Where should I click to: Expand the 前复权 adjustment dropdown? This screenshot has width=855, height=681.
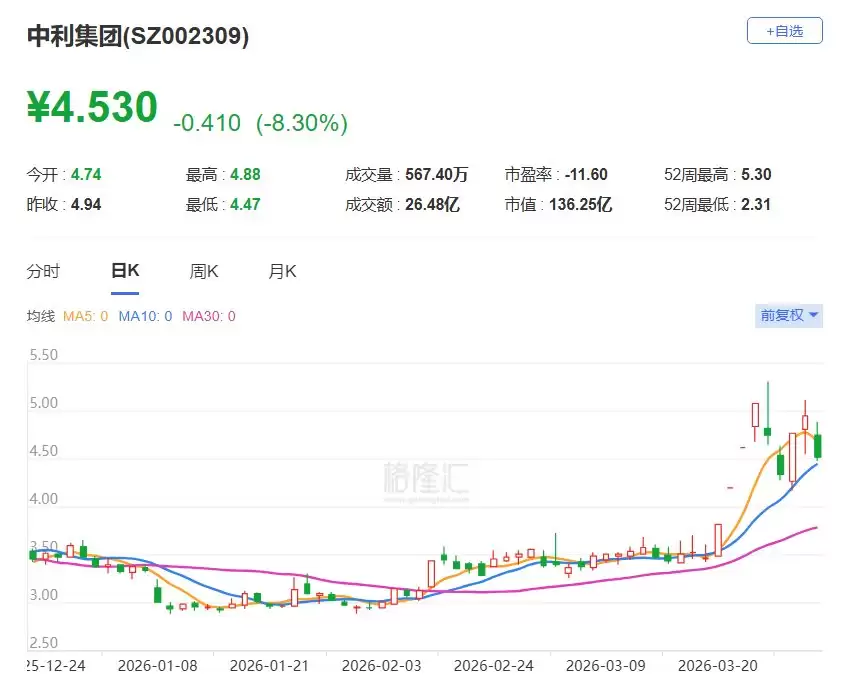(x=789, y=315)
